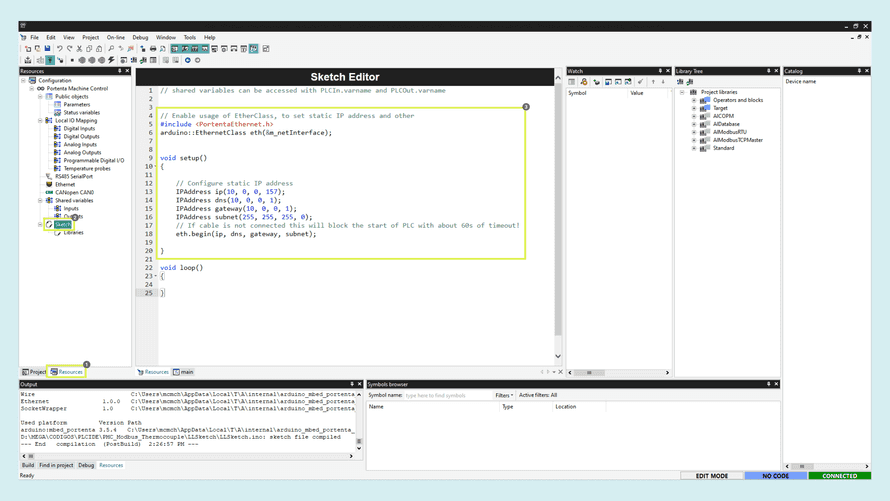Click the Undo icon in the toolbar

(60, 49)
